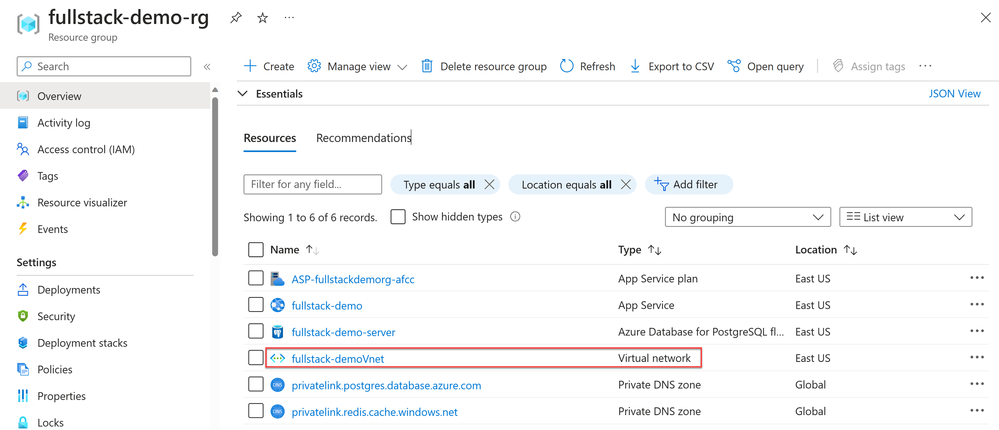The width and height of the screenshot is (999, 430).
Task: Expand the Manage view menu
Action: pyautogui.click(x=357, y=66)
